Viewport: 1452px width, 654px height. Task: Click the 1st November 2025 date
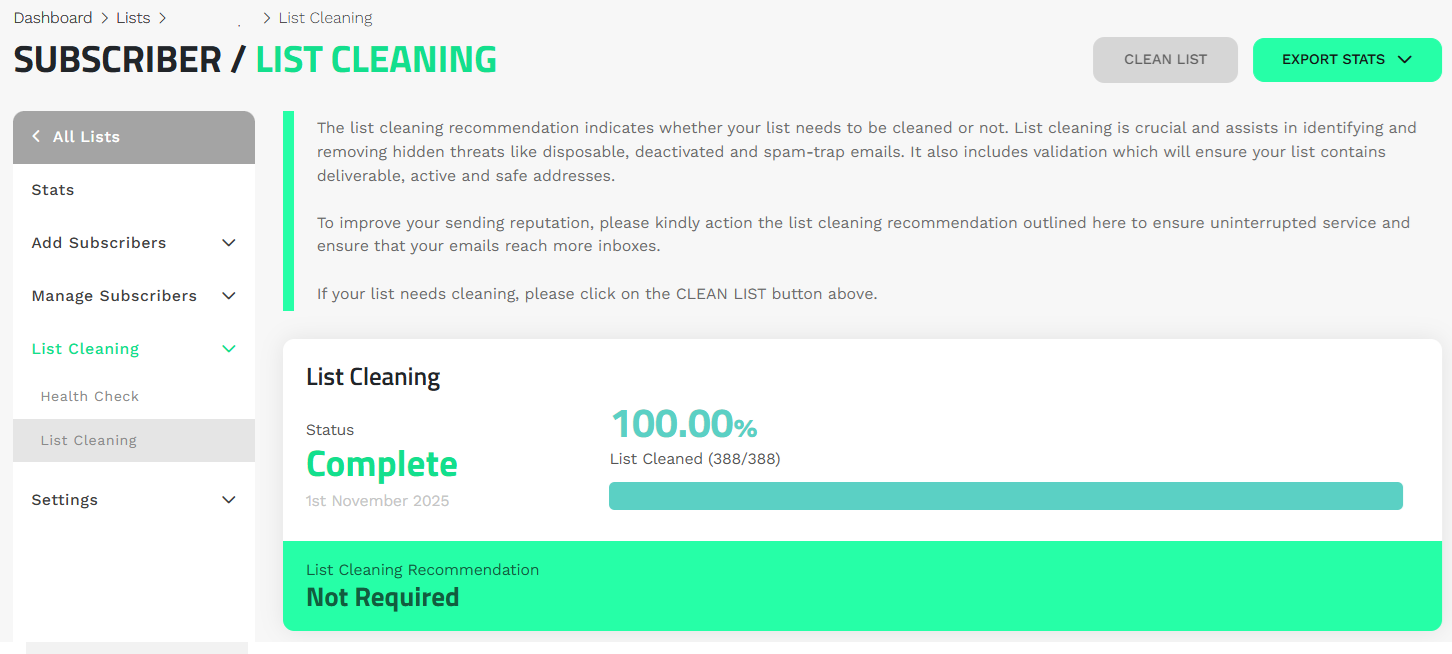(x=378, y=501)
